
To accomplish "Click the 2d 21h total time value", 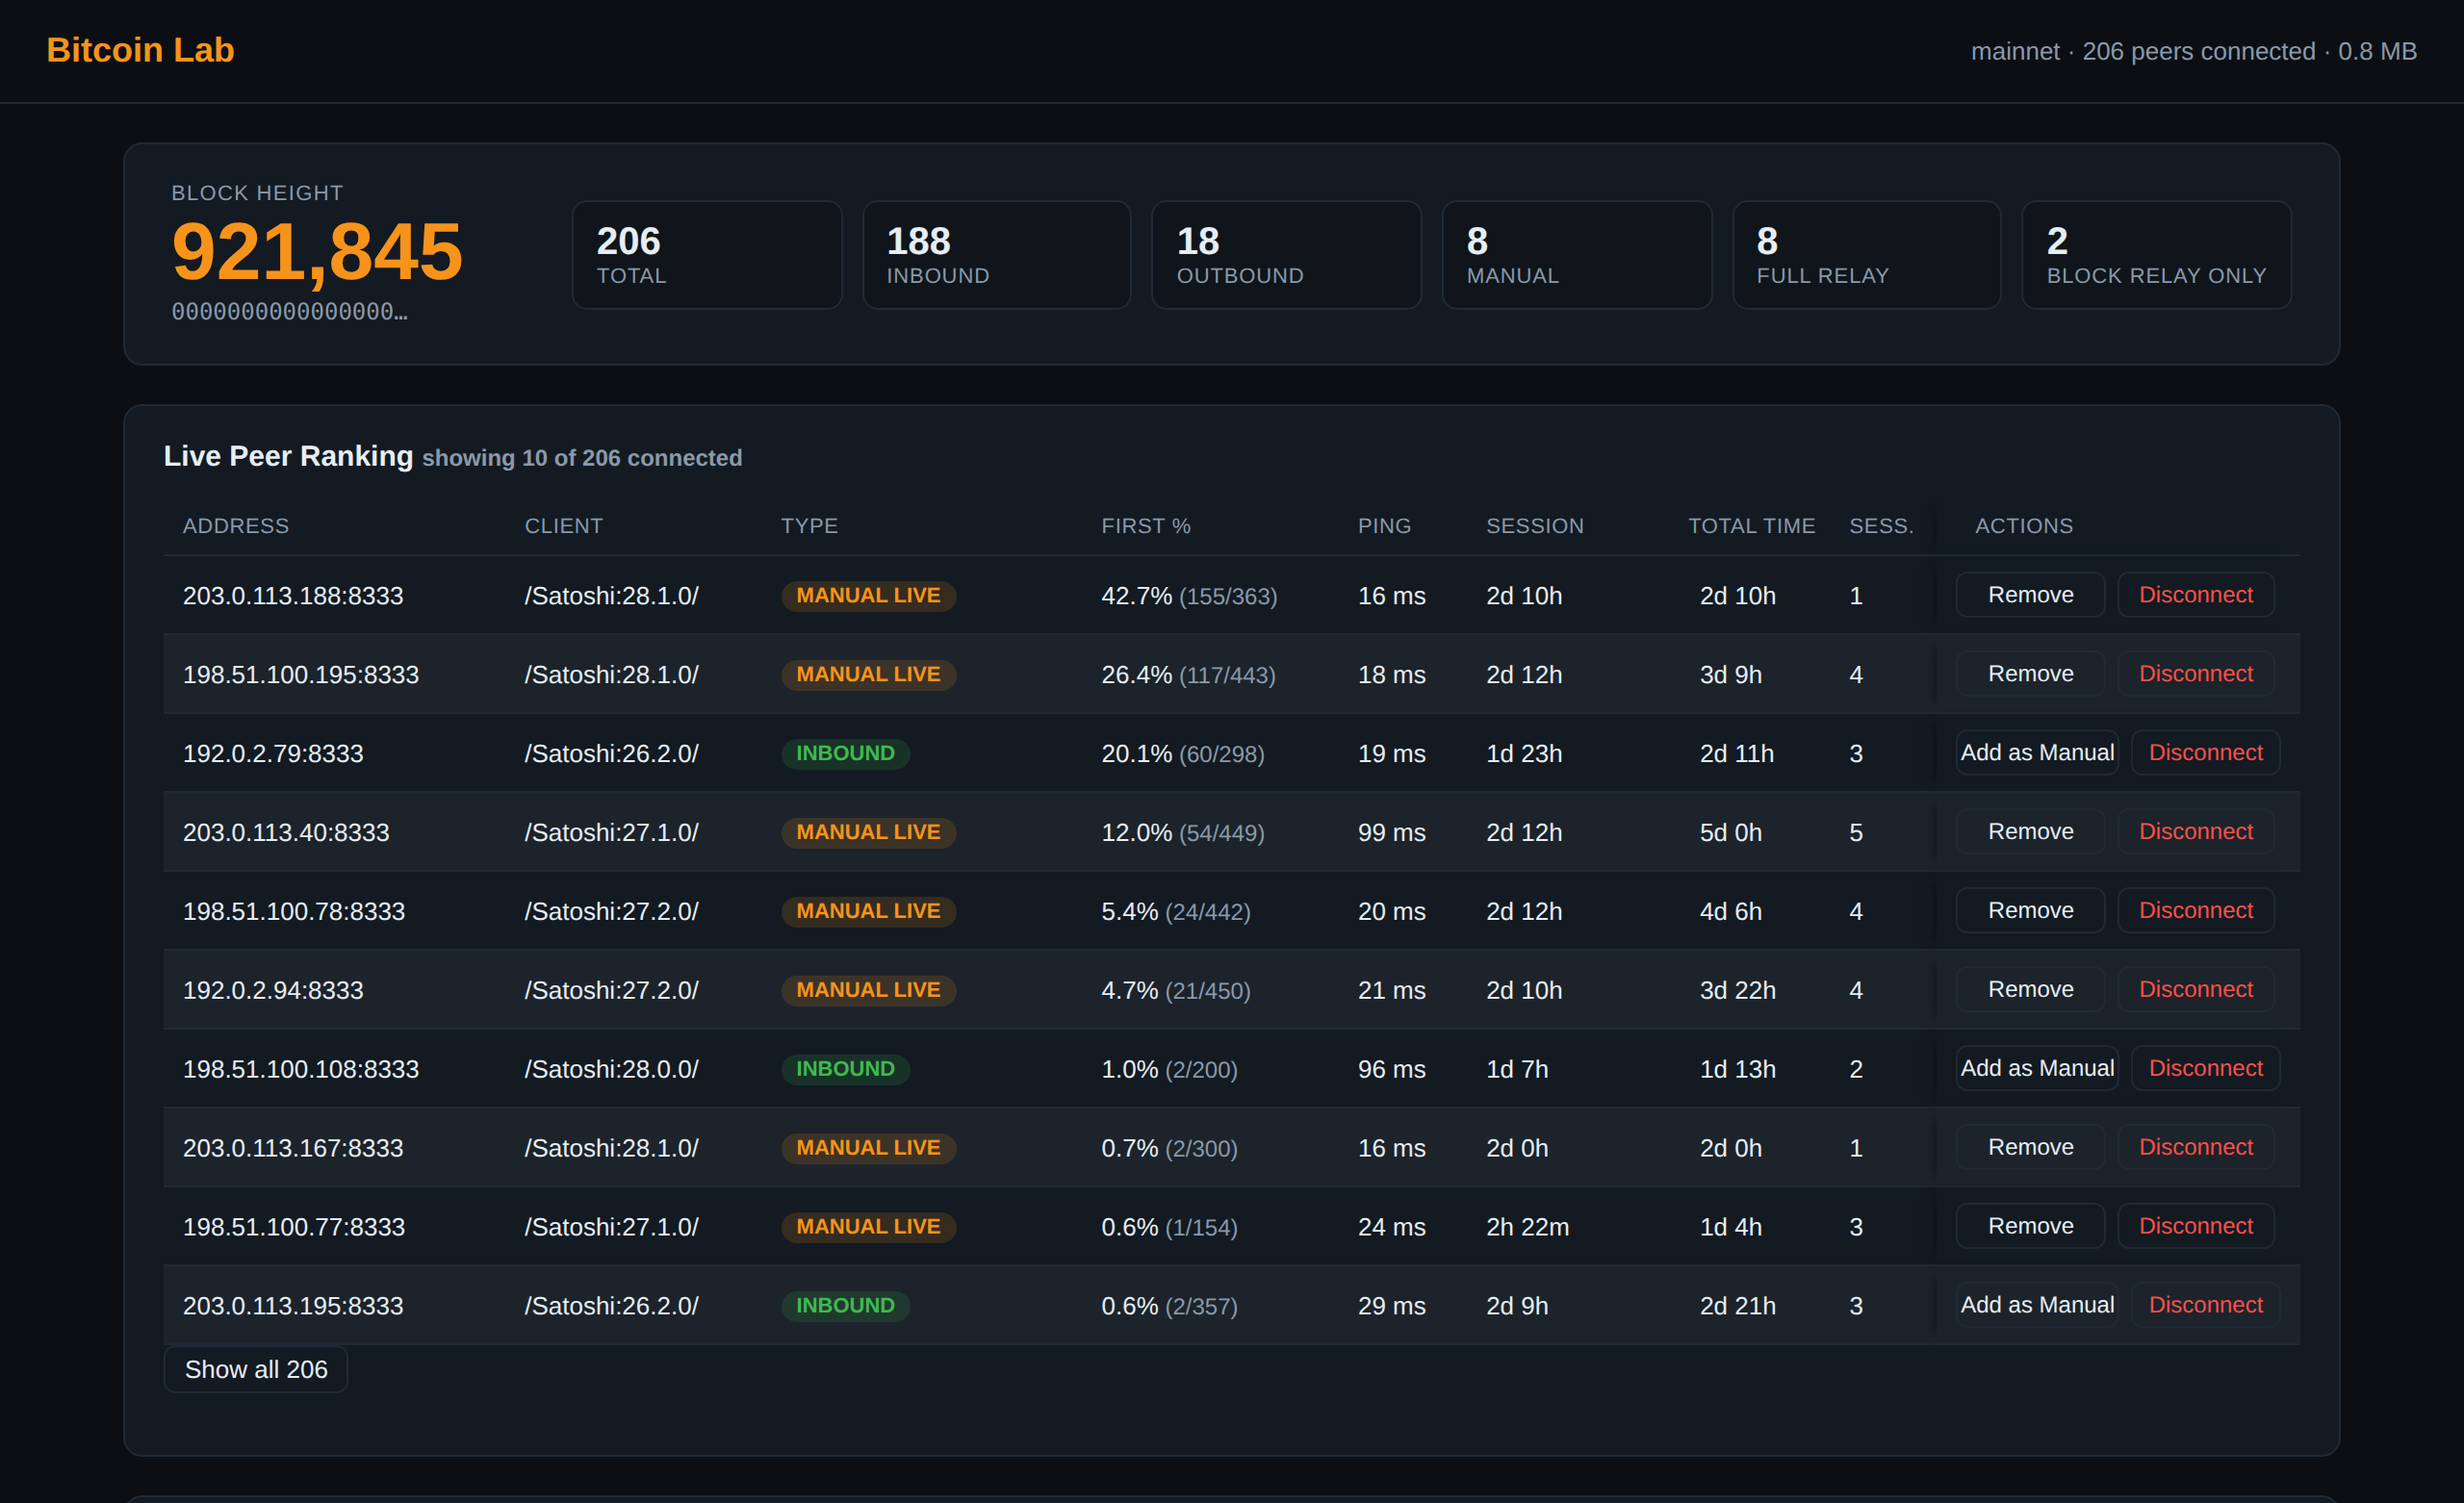I will click(1737, 1307).
